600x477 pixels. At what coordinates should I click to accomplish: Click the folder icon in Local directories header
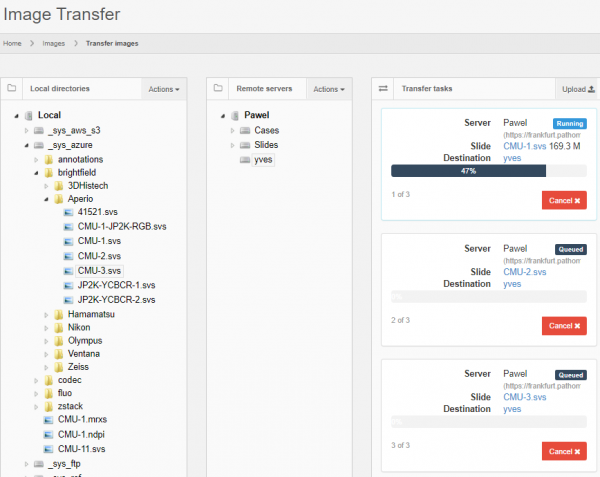tap(11, 89)
